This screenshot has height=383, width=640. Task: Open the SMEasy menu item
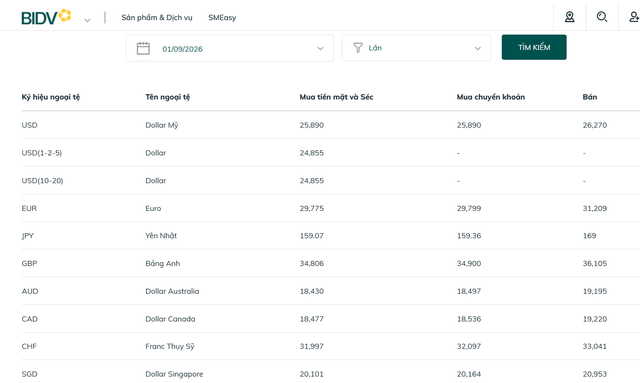[x=222, y=18]
